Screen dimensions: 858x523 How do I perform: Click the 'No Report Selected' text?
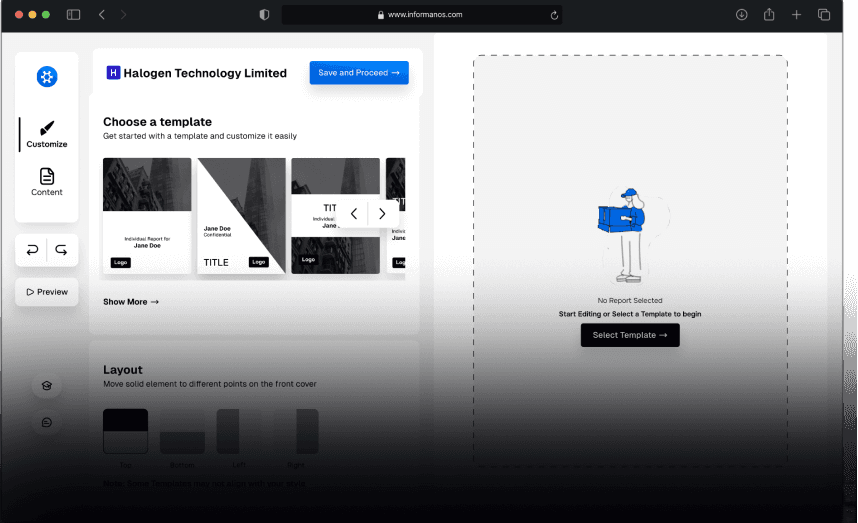630,300
